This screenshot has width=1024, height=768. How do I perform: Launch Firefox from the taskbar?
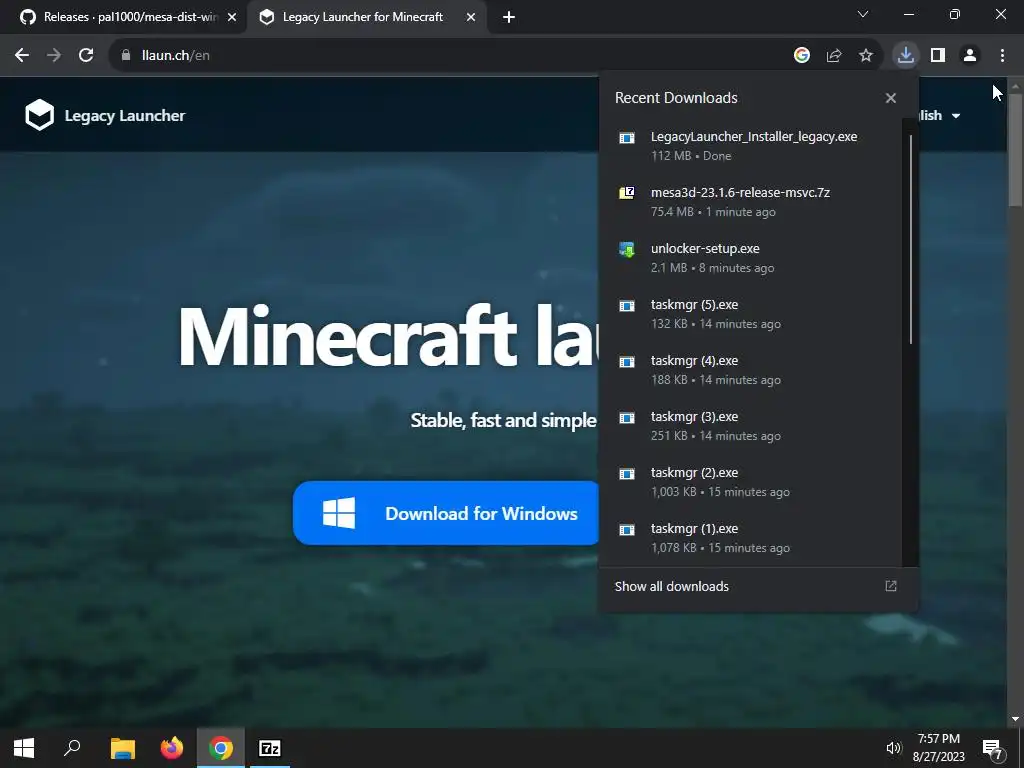click(x=172, y=748)
